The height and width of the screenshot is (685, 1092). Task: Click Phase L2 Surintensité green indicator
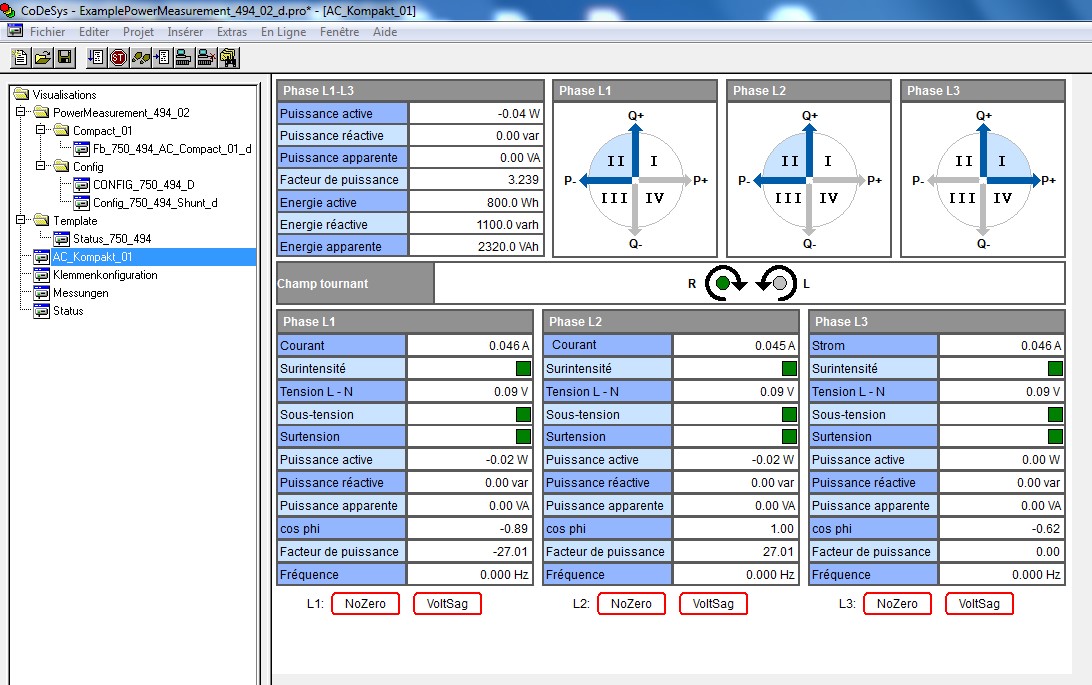pos(789,368)
